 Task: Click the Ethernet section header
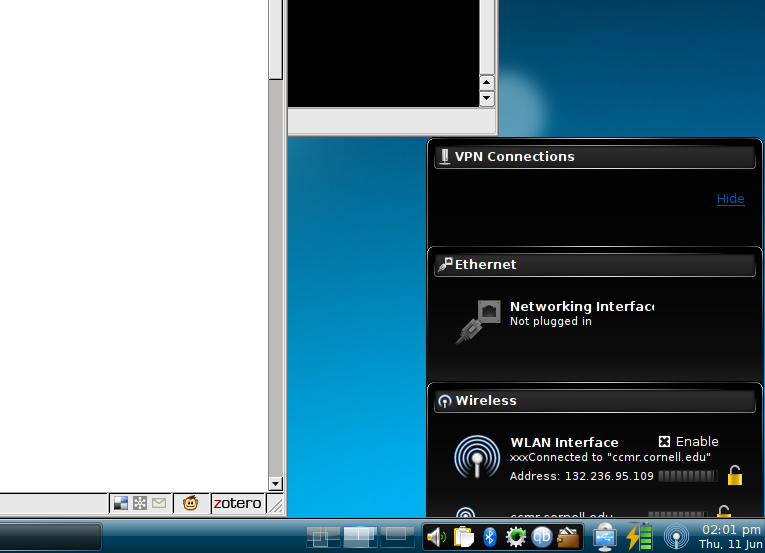[595, 265]
